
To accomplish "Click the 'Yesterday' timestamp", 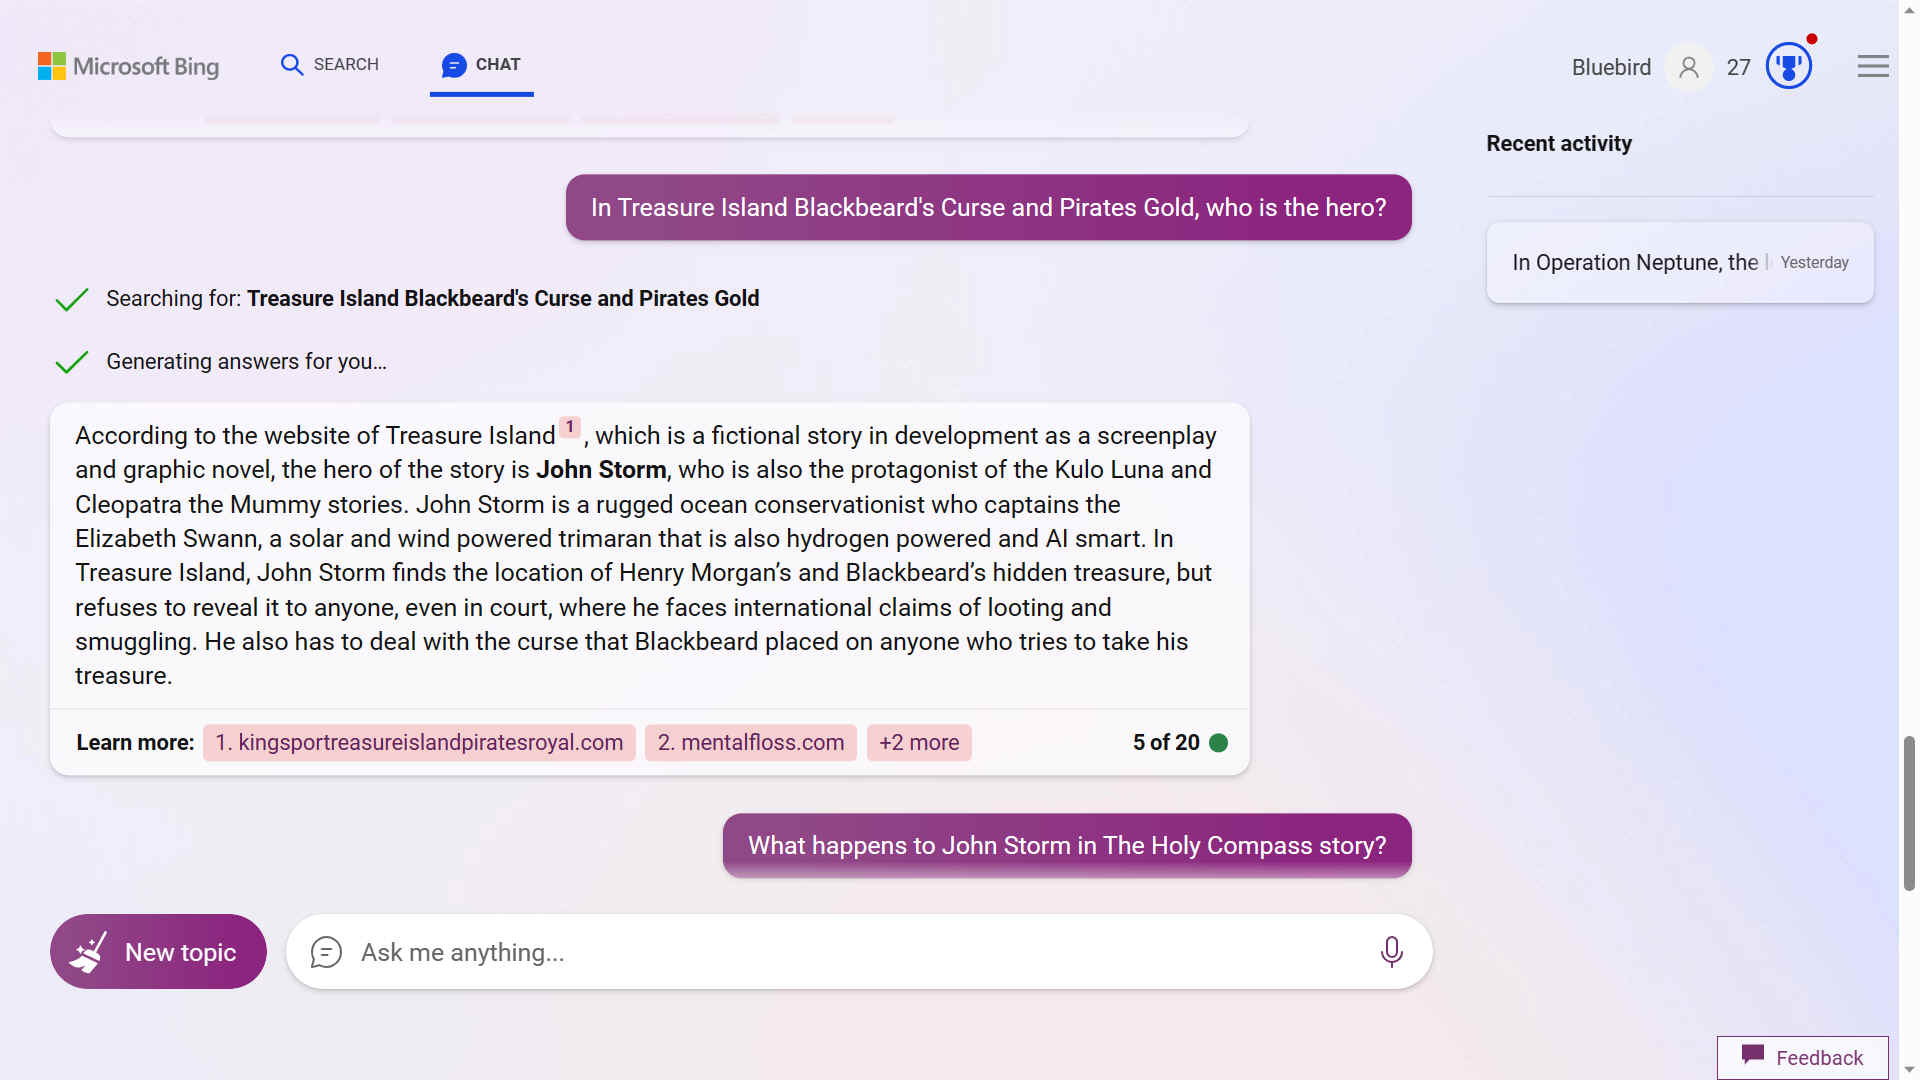I will click(x=1814, y=262).
